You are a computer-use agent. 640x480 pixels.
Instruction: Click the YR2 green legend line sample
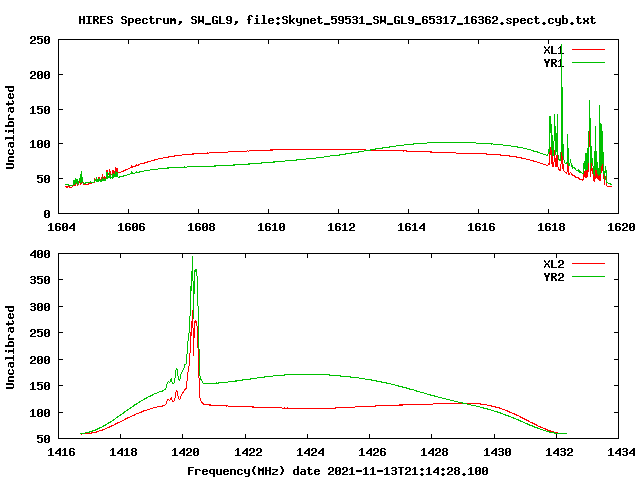(588, 277)
